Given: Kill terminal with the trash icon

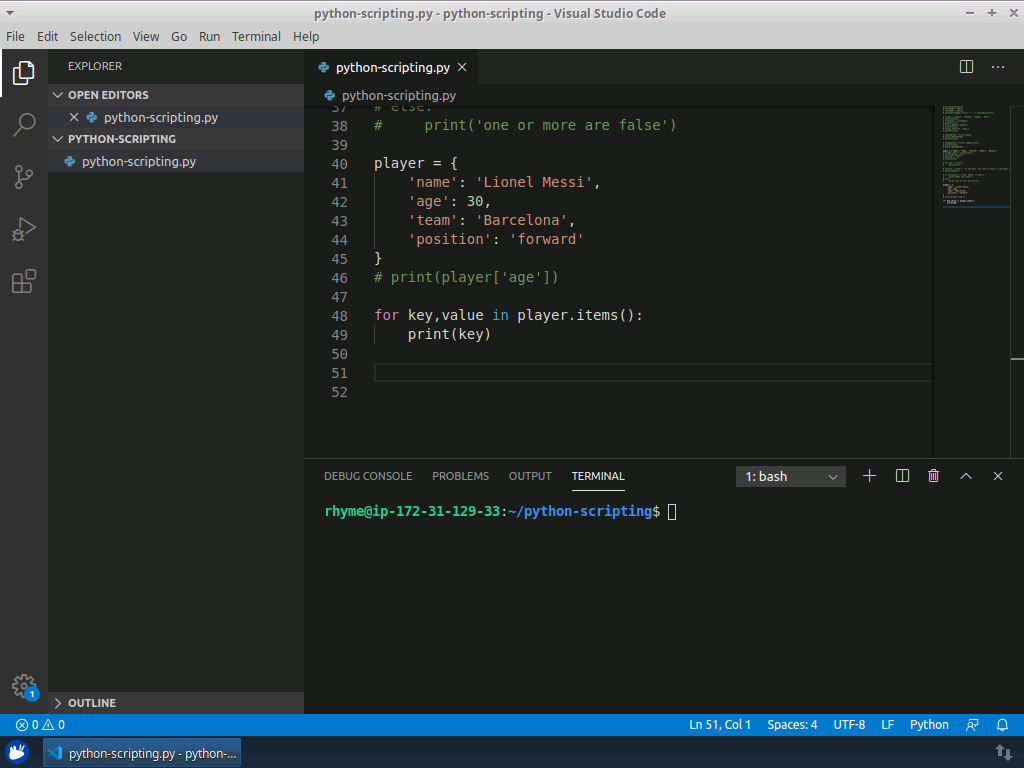Looking at the screenshot, I should tap(934, 476).
